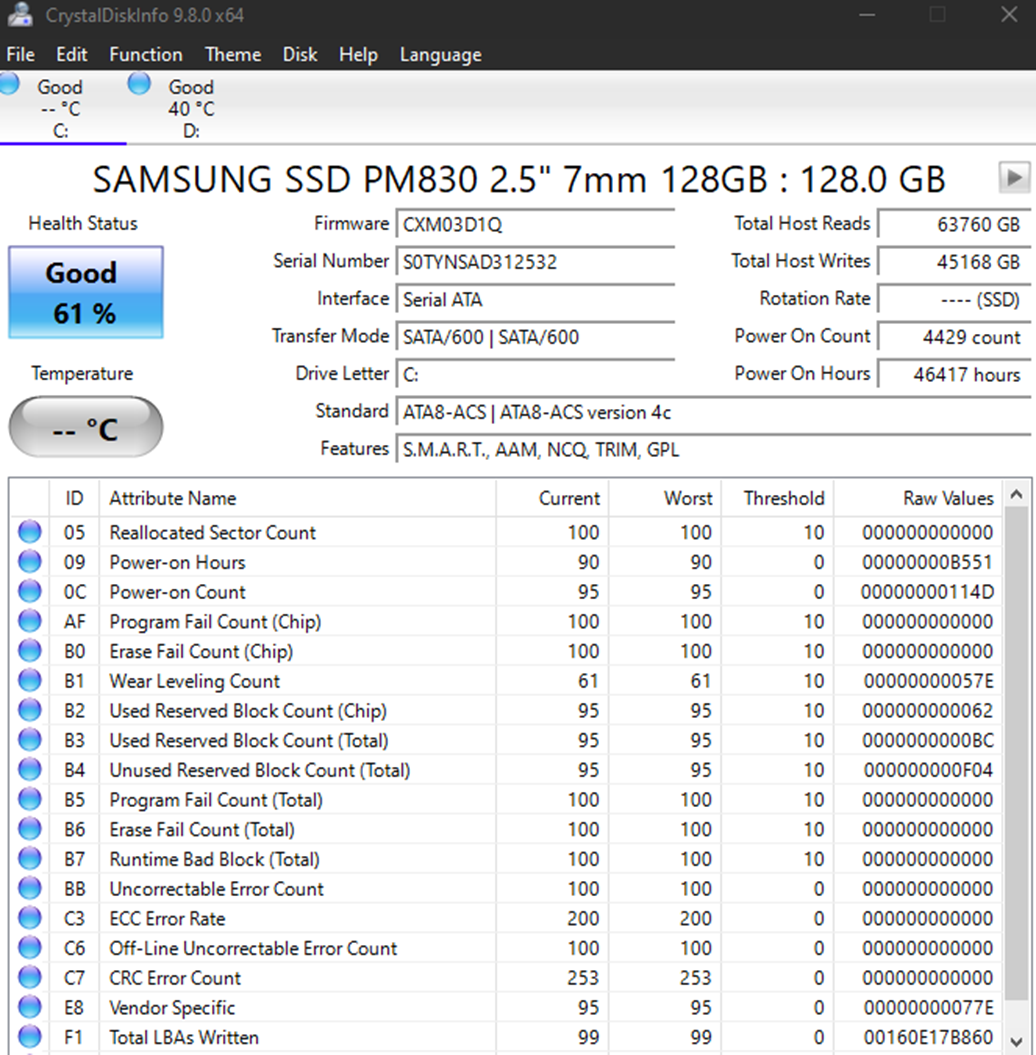Select drive D: status orb icon

139,84
